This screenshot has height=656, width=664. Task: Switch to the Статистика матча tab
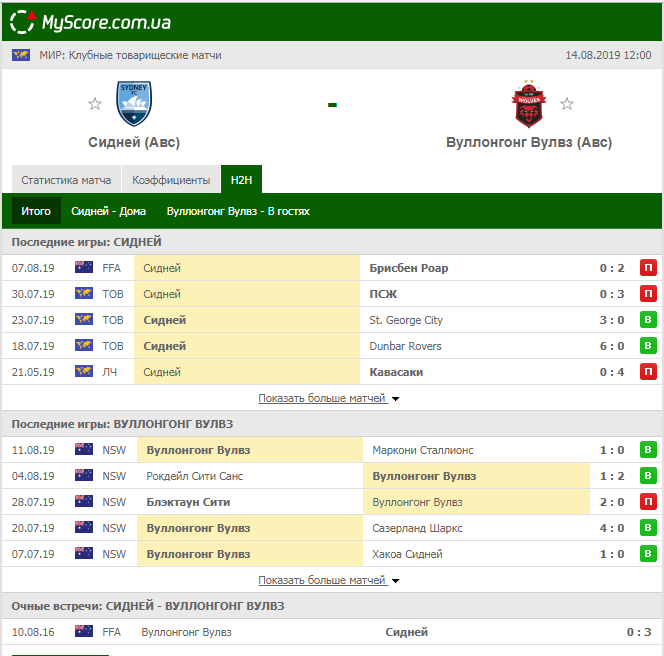(x=66, y=181)
